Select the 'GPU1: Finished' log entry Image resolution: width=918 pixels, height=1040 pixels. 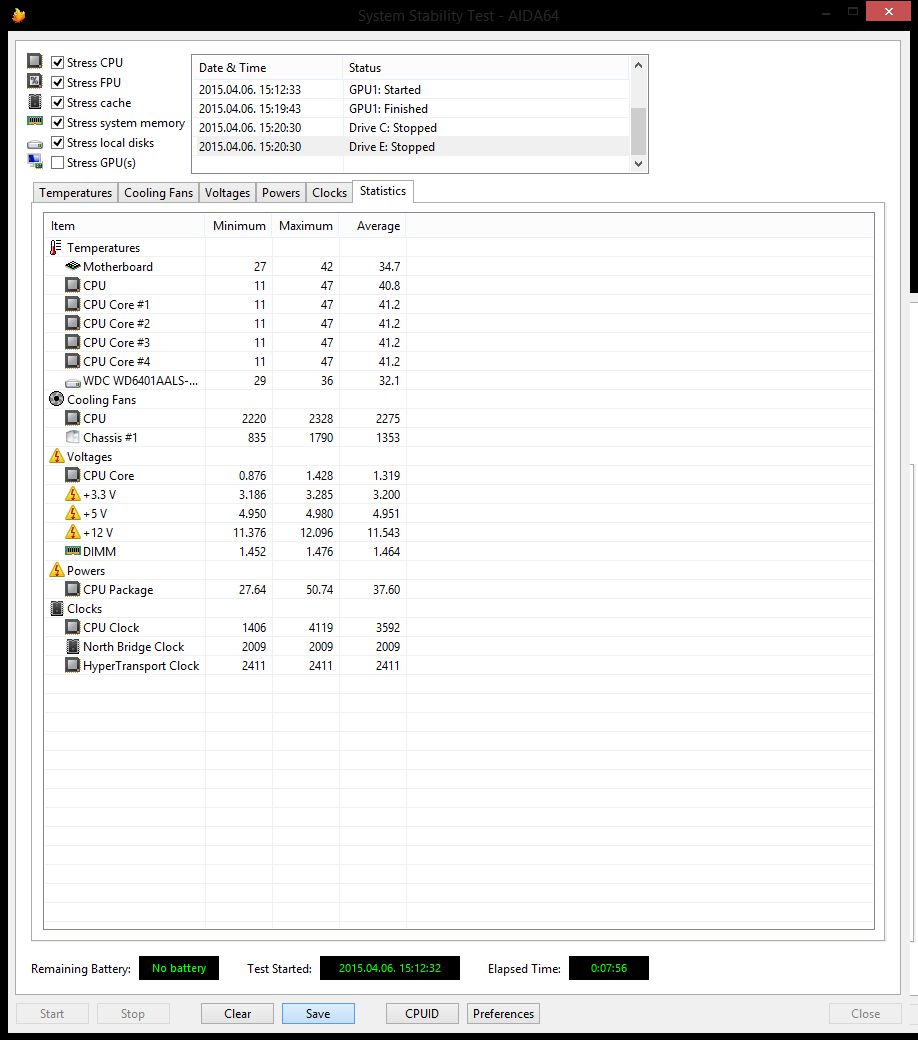[411, 109]
